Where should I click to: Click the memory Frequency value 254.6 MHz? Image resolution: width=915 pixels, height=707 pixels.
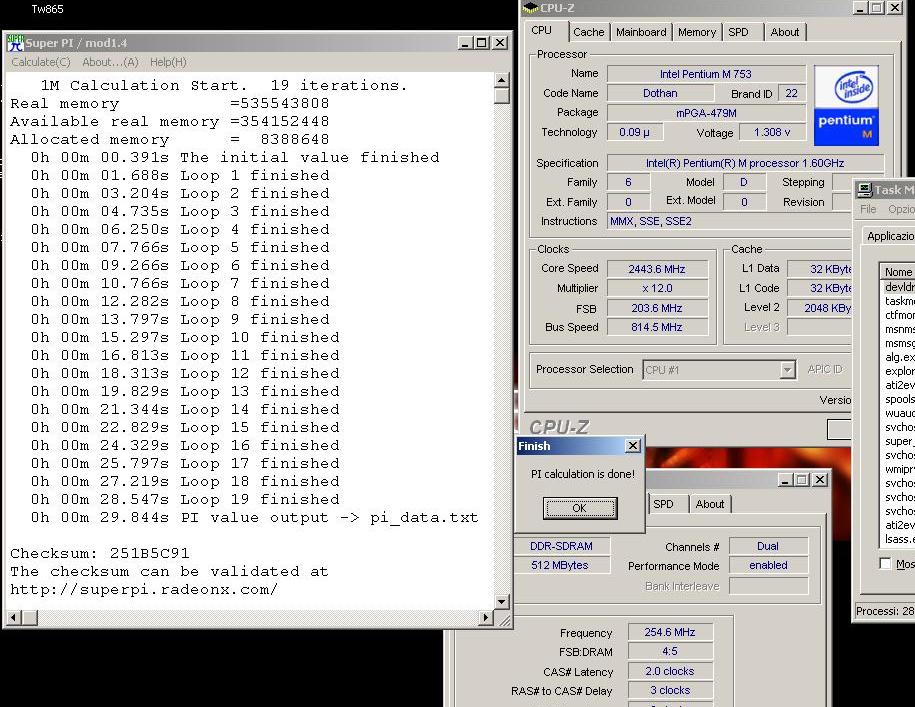click(670, 632)
